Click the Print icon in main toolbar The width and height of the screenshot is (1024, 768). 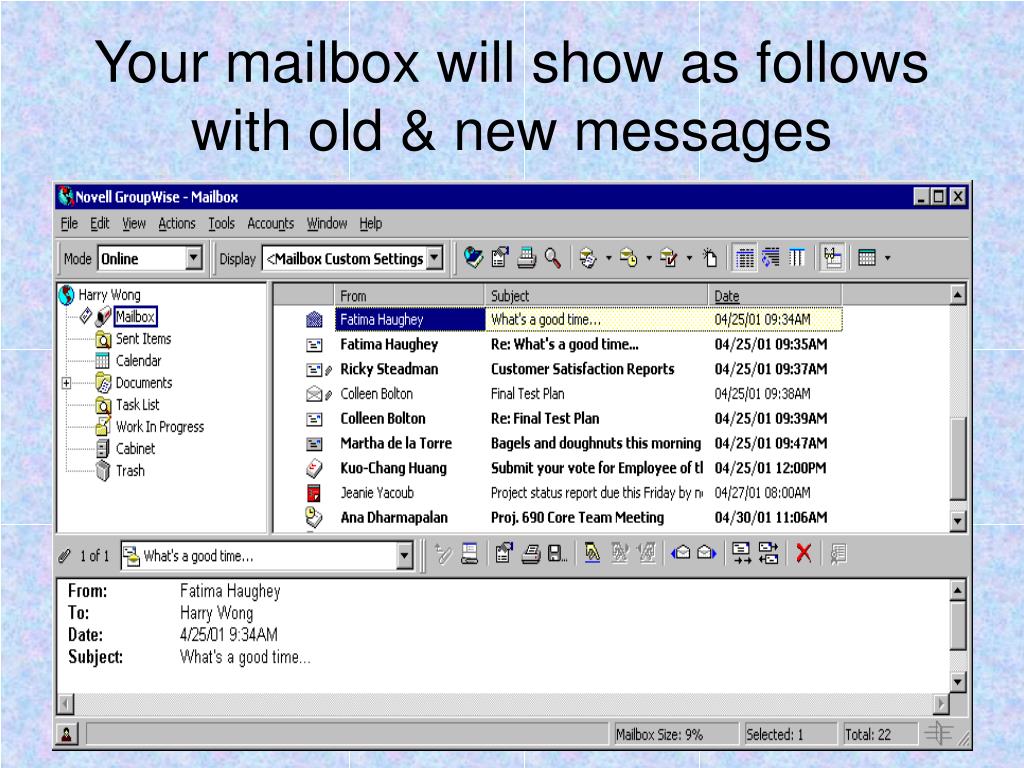tap(526, 258)
